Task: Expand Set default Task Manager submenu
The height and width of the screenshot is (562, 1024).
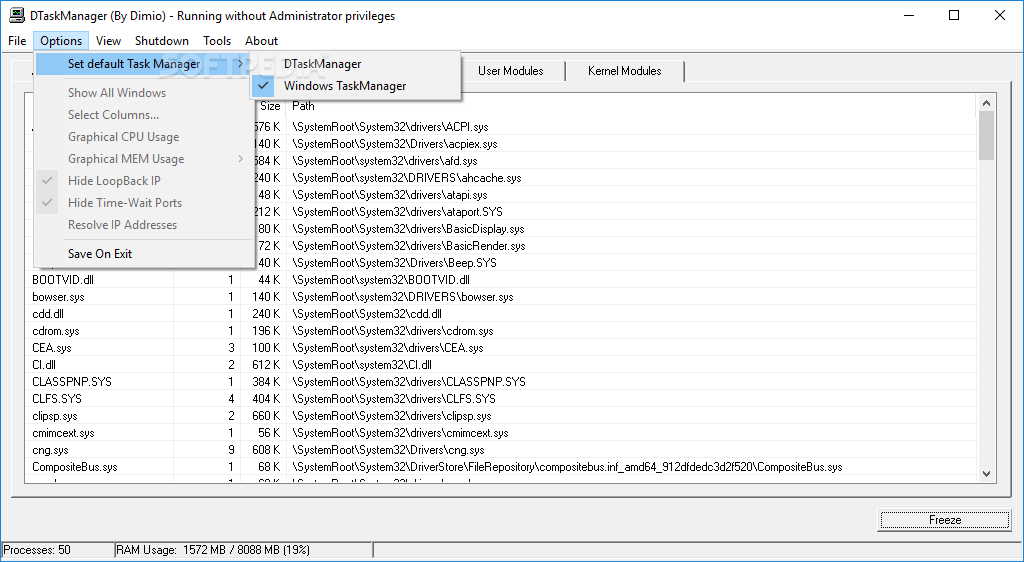Action: click(144, 64)
